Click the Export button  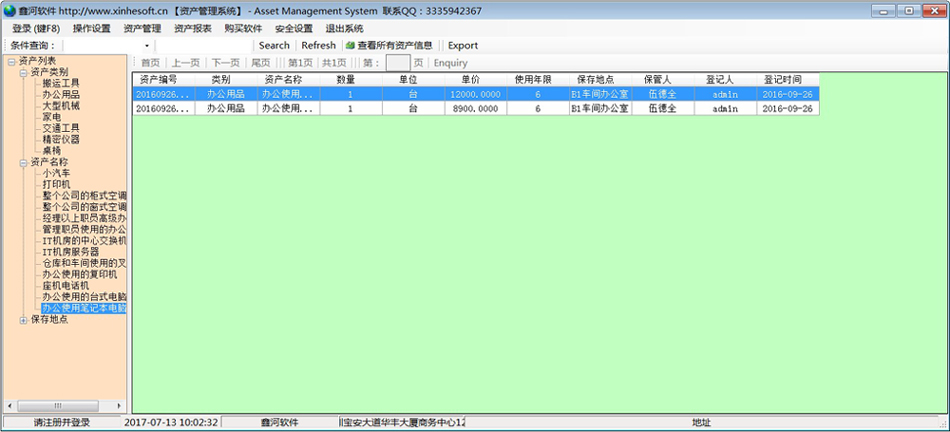[462, 46]
